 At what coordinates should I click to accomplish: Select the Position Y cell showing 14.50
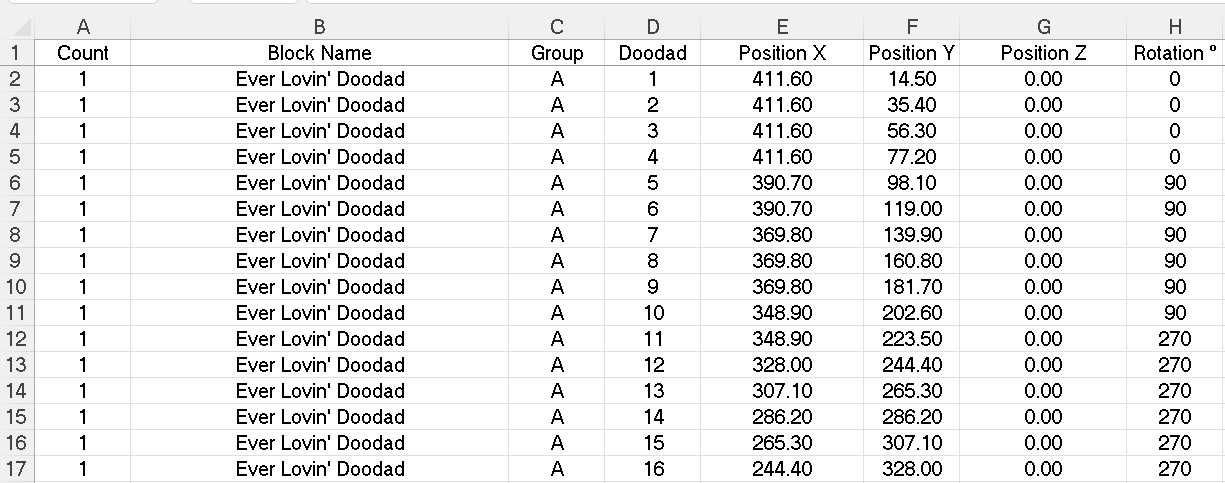(912, 79)
